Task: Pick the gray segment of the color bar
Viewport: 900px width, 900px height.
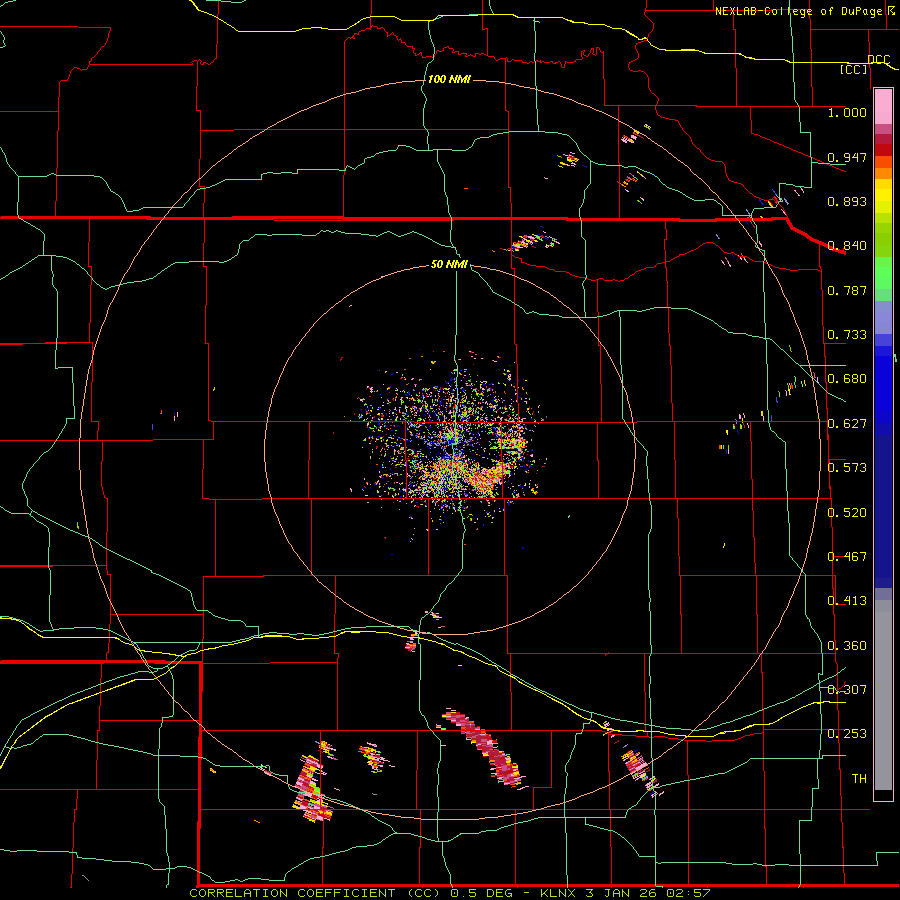Action: pyautogui.click(x=883, y=695)
